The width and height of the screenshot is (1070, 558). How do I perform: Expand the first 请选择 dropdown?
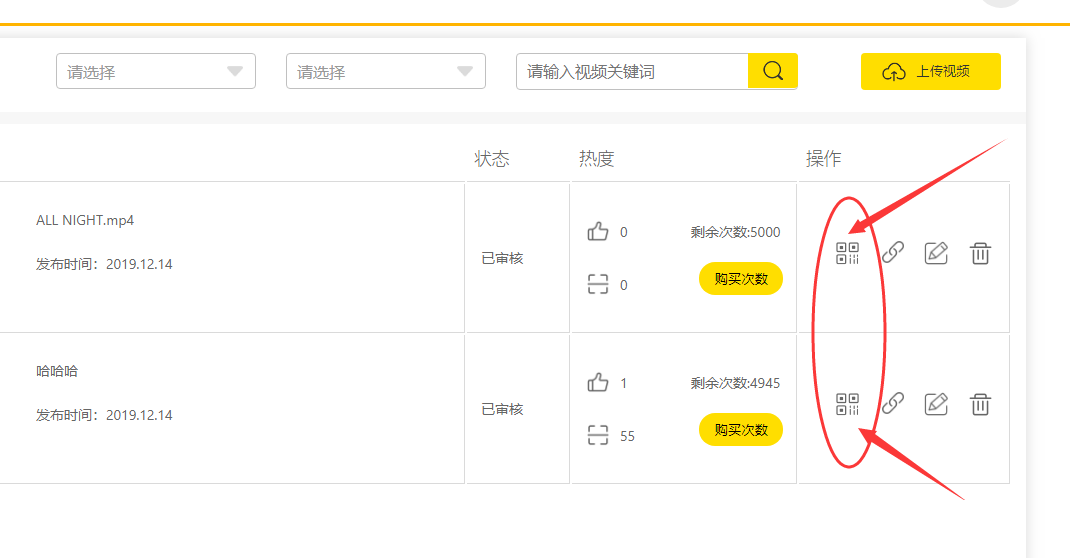point(156,72)
